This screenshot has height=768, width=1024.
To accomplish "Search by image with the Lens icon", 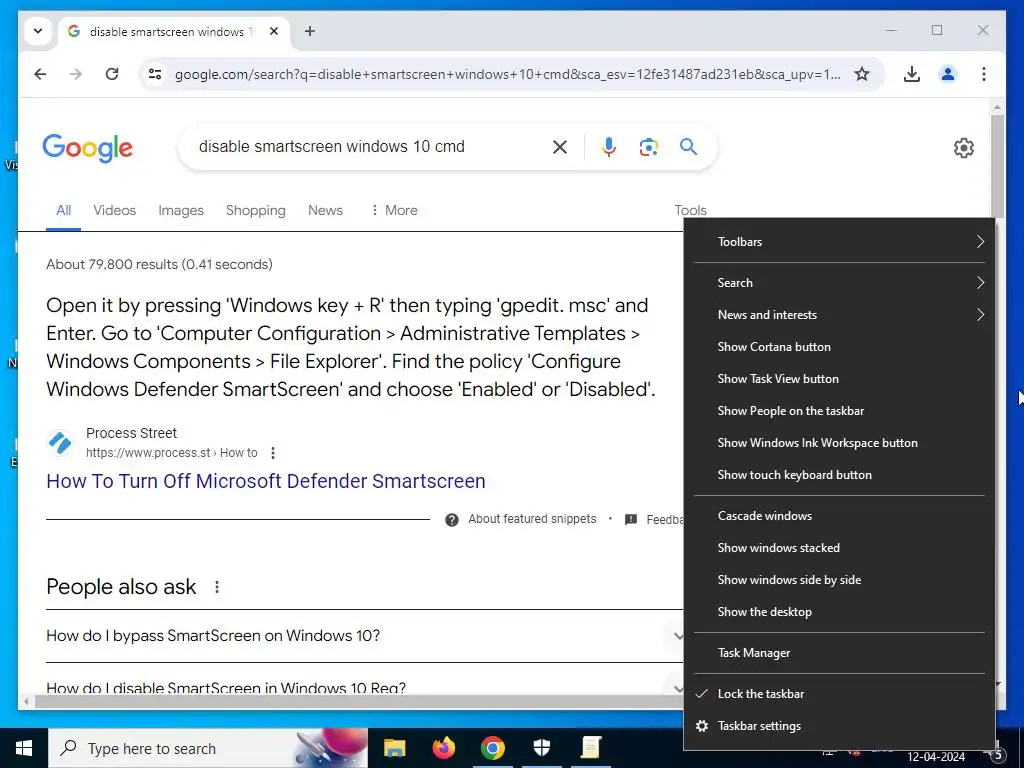I will (x=648, y=147).
